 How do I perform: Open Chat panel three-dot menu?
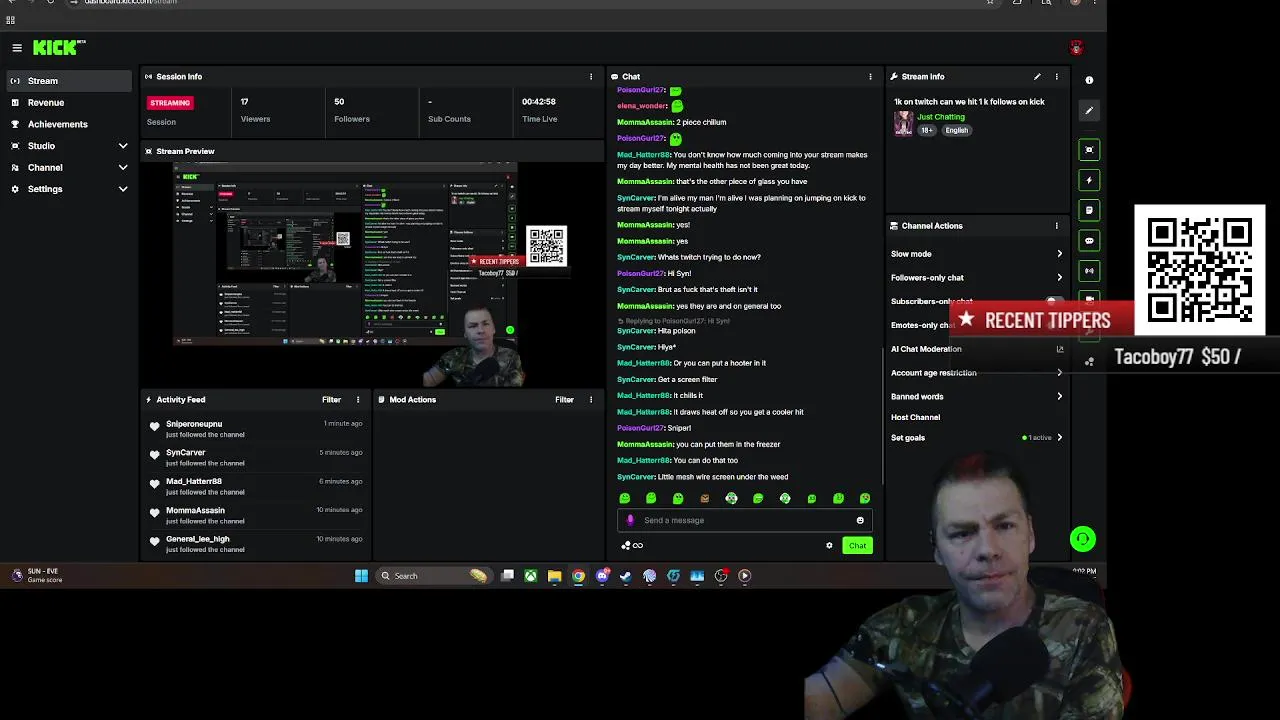click(x=870, y=76)
